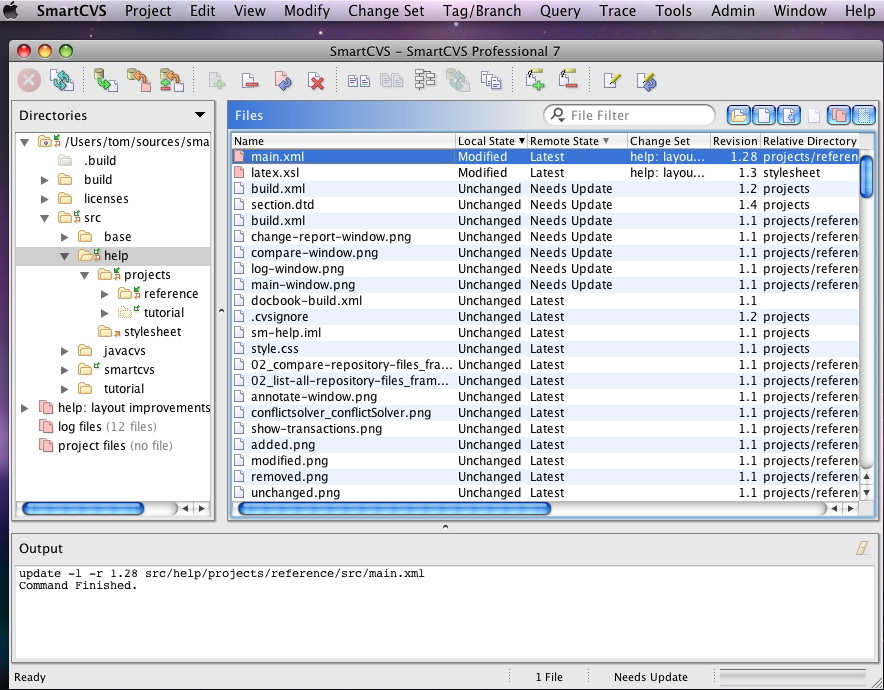Open the Directories panel dropdown arrow
This screenshot has width=884, height=690.
pos(200,115)
